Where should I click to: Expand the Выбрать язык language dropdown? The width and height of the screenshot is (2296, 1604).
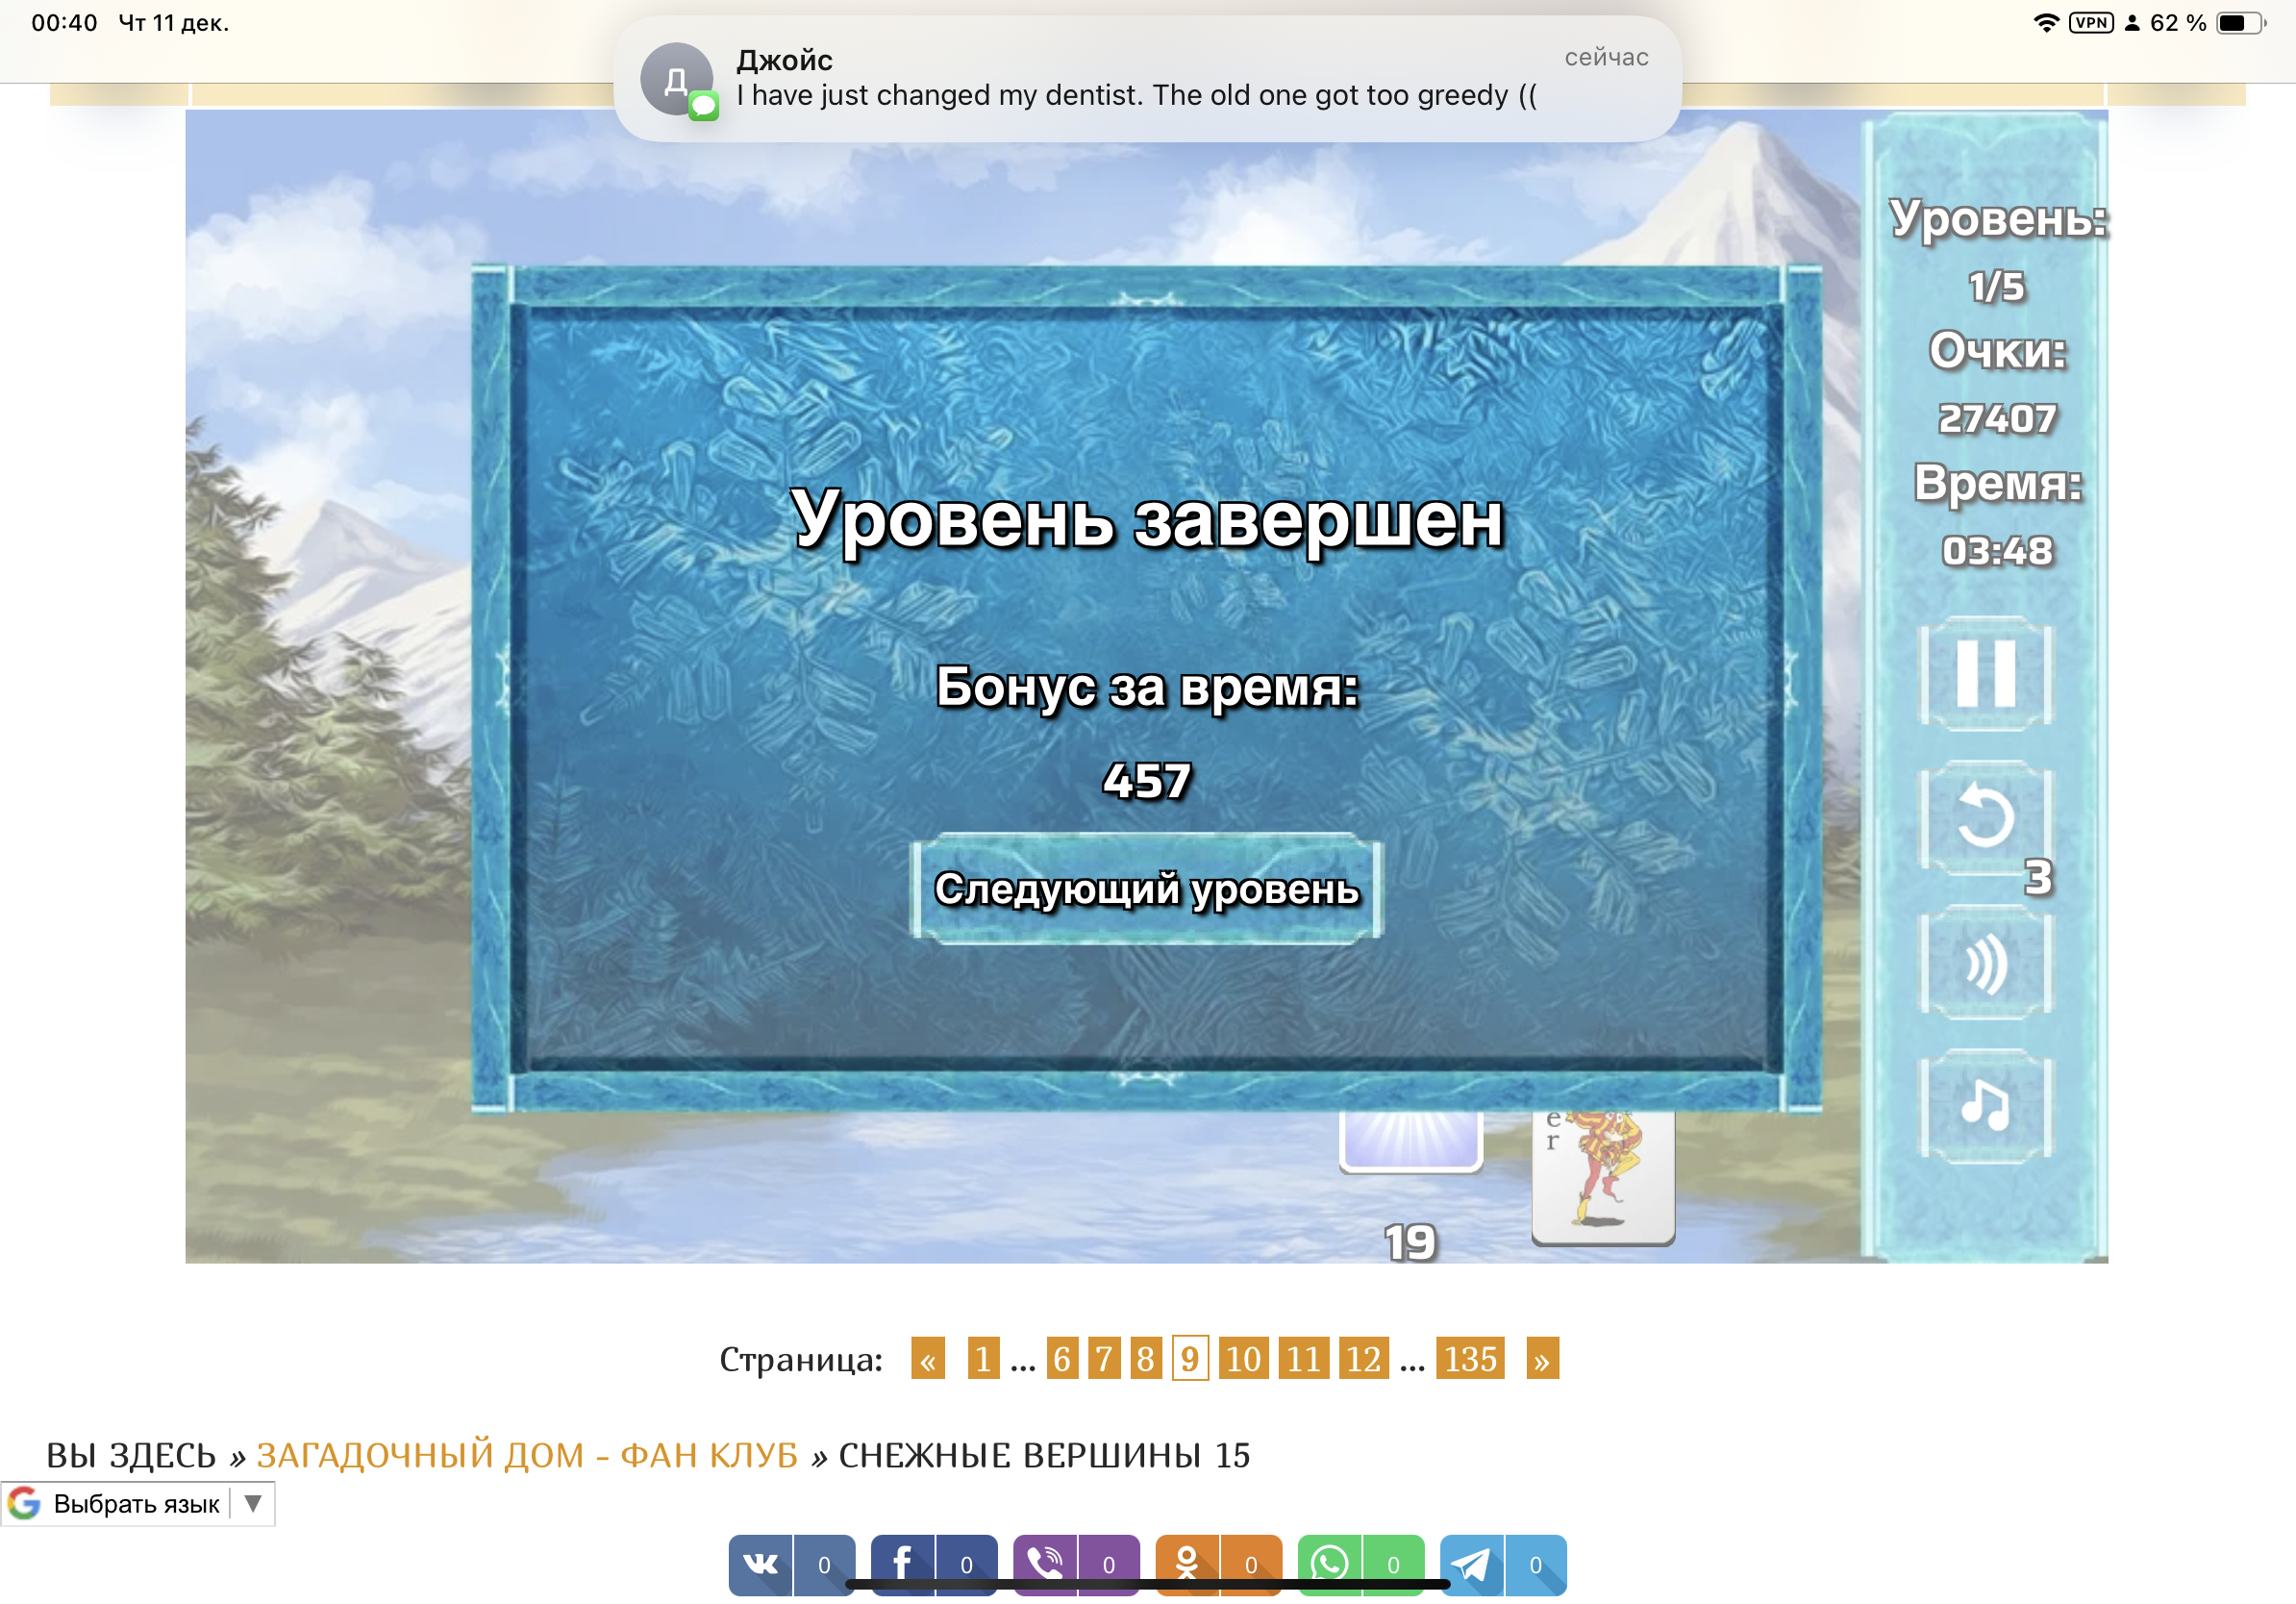tap(138, 1503)
